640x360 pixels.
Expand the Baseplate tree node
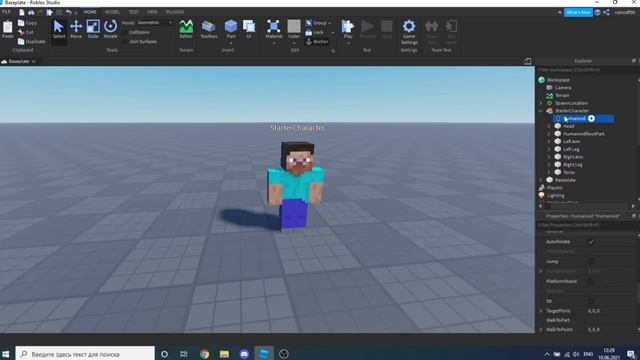(541, 180)
